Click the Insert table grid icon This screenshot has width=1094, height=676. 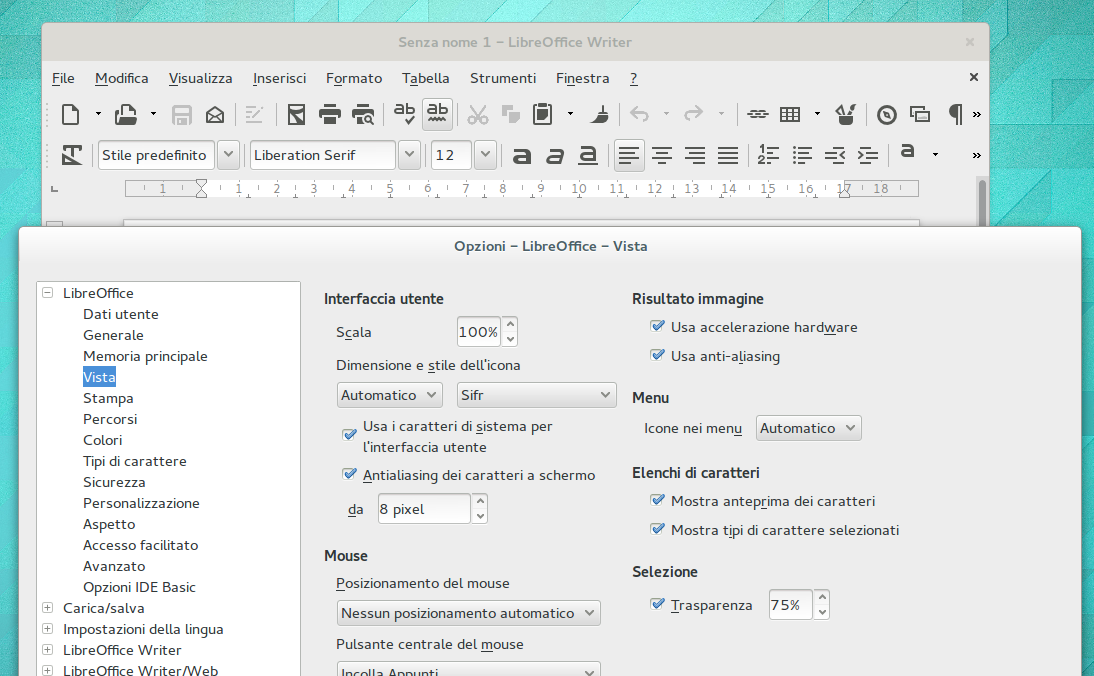[x=790, y=114]
